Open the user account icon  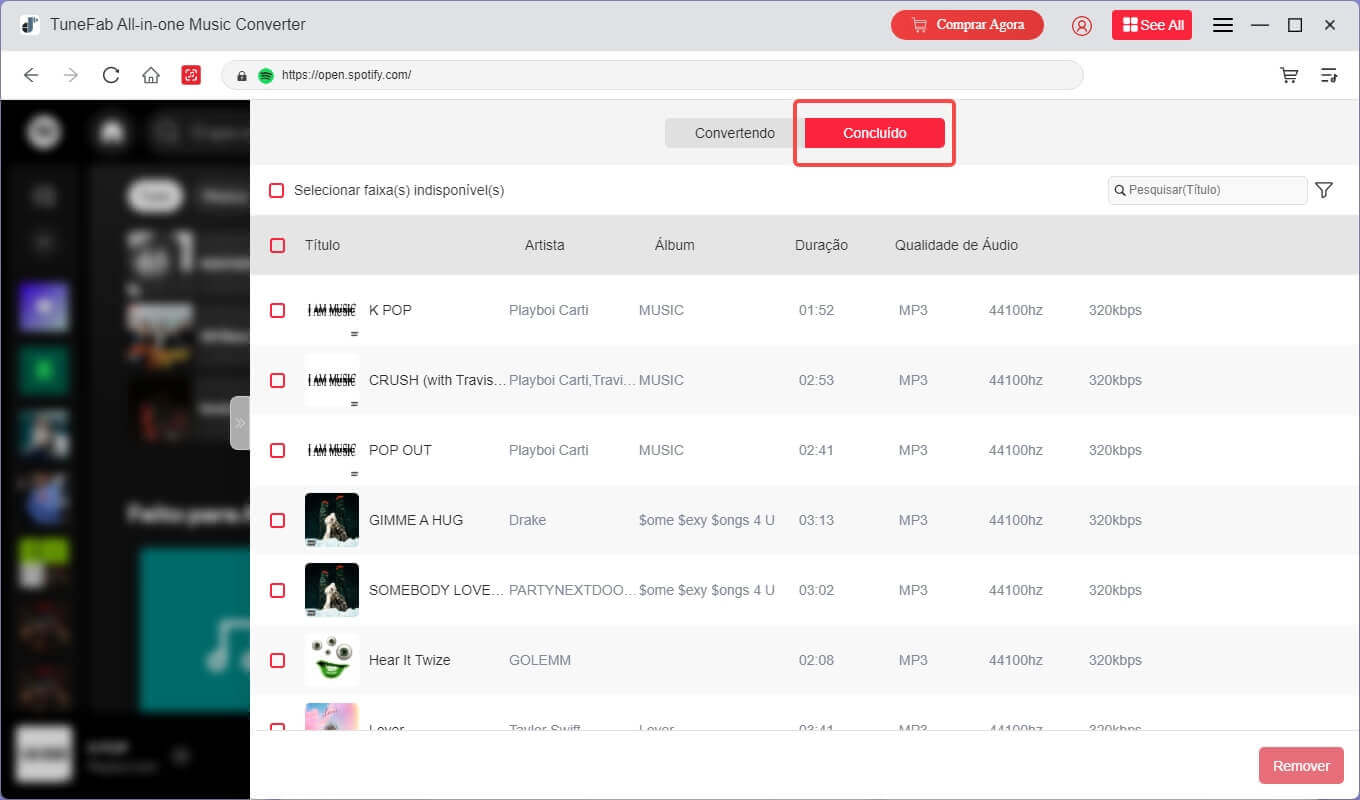[x=1082, y=25]
